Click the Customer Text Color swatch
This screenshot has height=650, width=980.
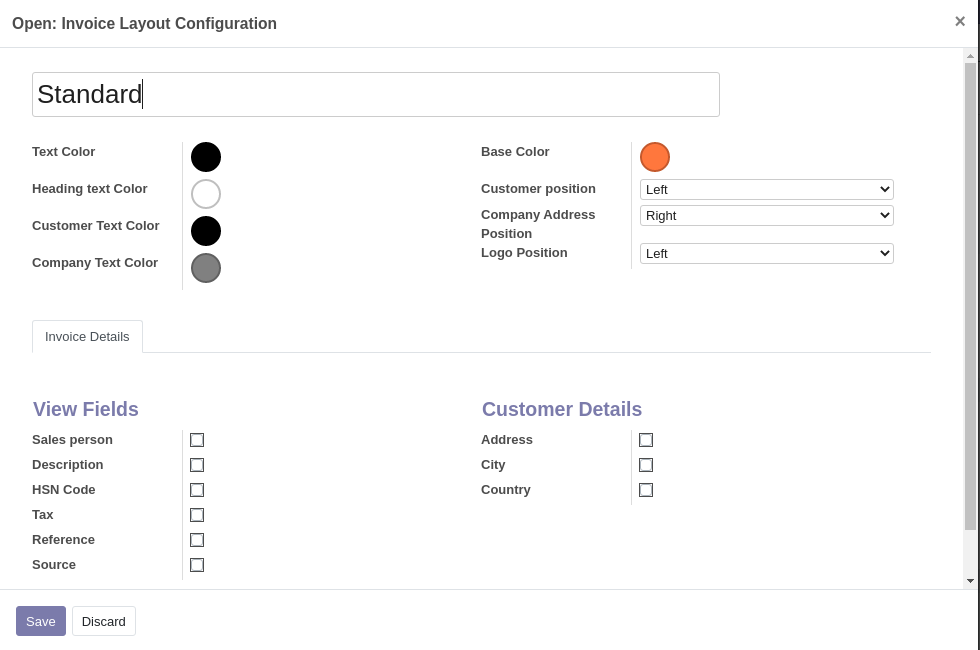(x=206, y=231)
